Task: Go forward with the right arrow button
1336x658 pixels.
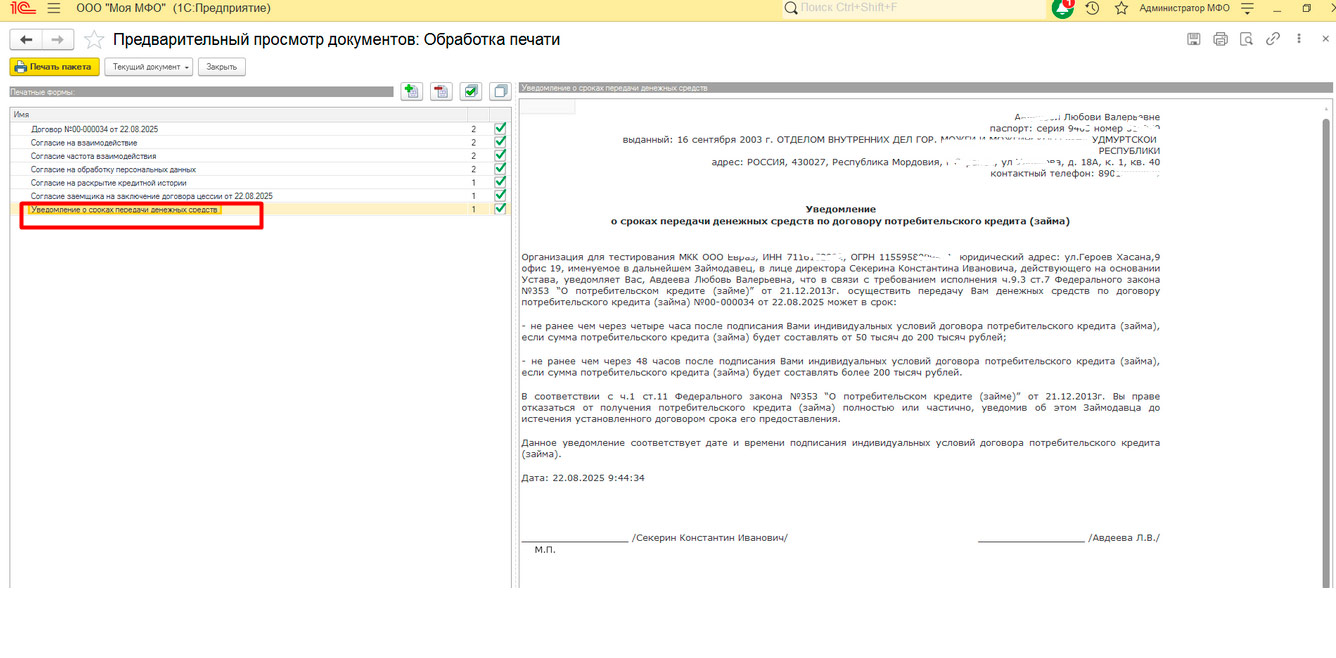Action: coord(57,40)
